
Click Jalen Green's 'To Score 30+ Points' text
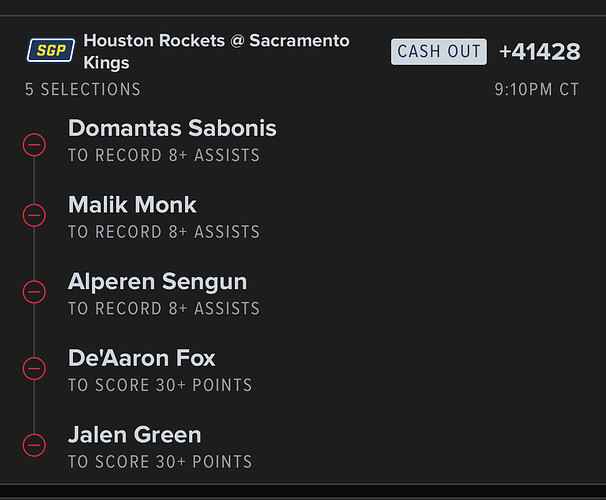pos(160,462)
